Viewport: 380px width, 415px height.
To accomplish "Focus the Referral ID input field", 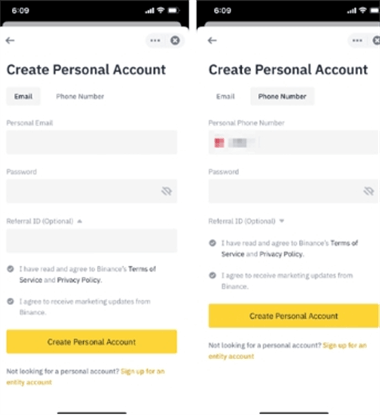I will [92, 240].
